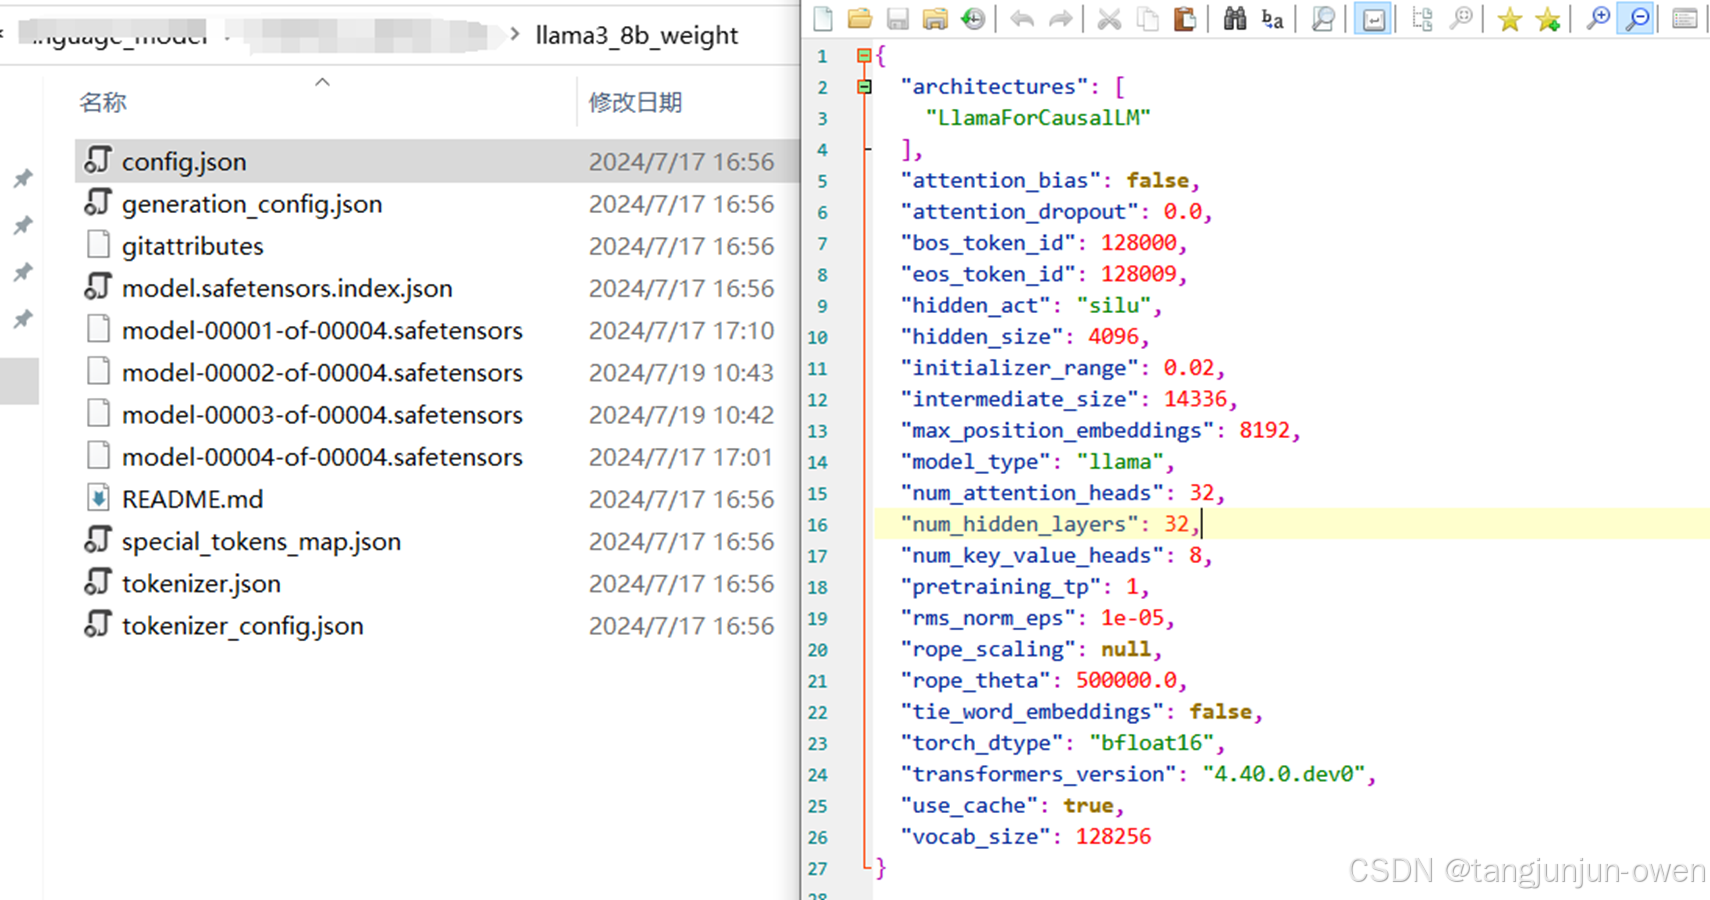1710x900 pixels.
Task: Open Find with the binoculars icon
Action: [x=1235, y=18]
